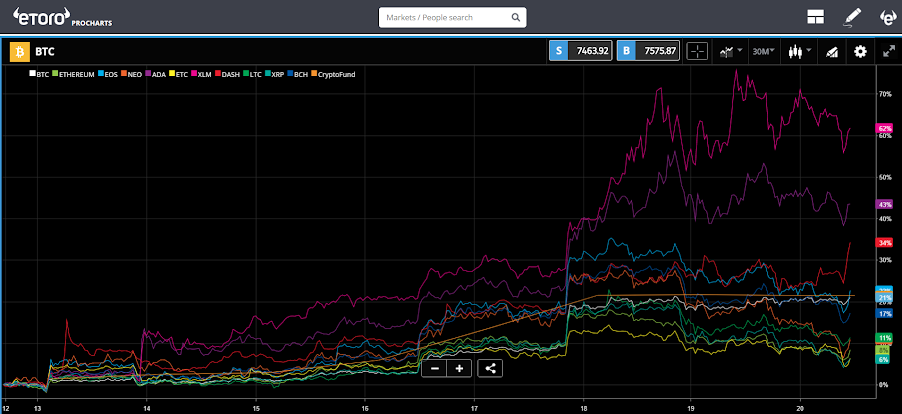Click the 70% y-axis gridline label
This screenshot has width=902, height=414.
tap(885, 94)
